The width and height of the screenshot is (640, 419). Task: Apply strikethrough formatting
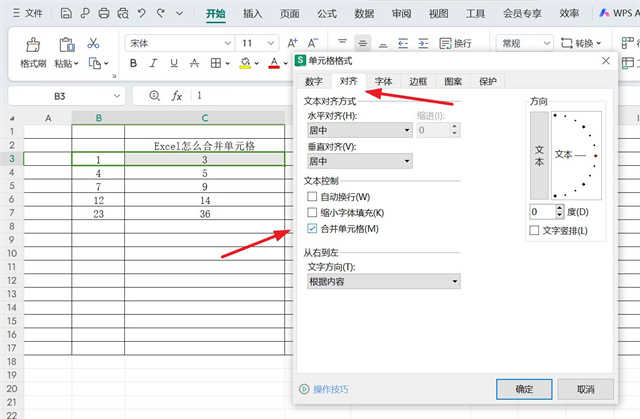[x=194, y=63]
